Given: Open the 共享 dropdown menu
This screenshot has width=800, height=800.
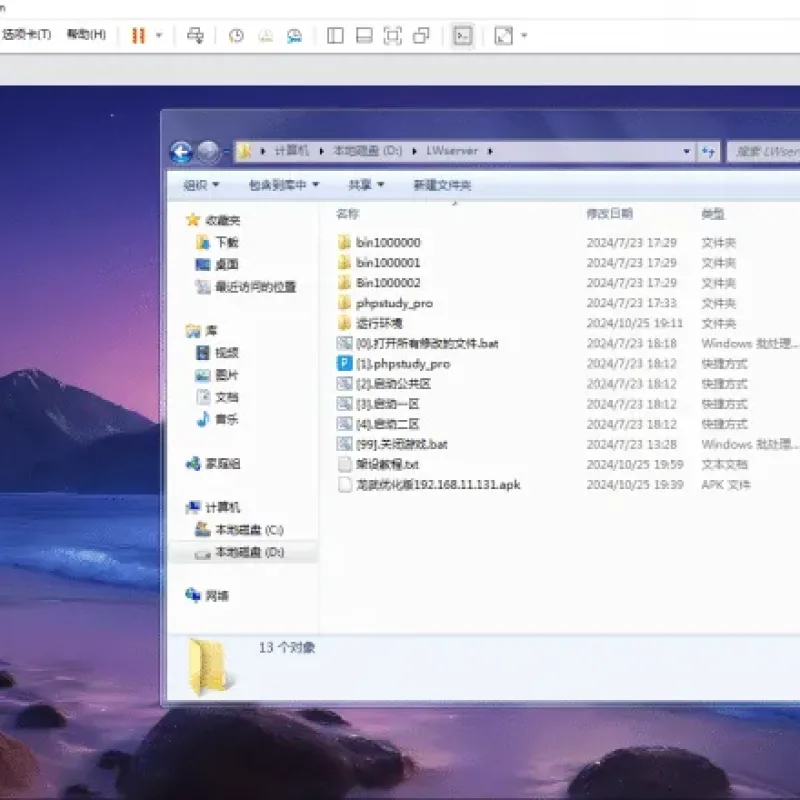Looking at the screenshot, I should (x=366, y=185).
